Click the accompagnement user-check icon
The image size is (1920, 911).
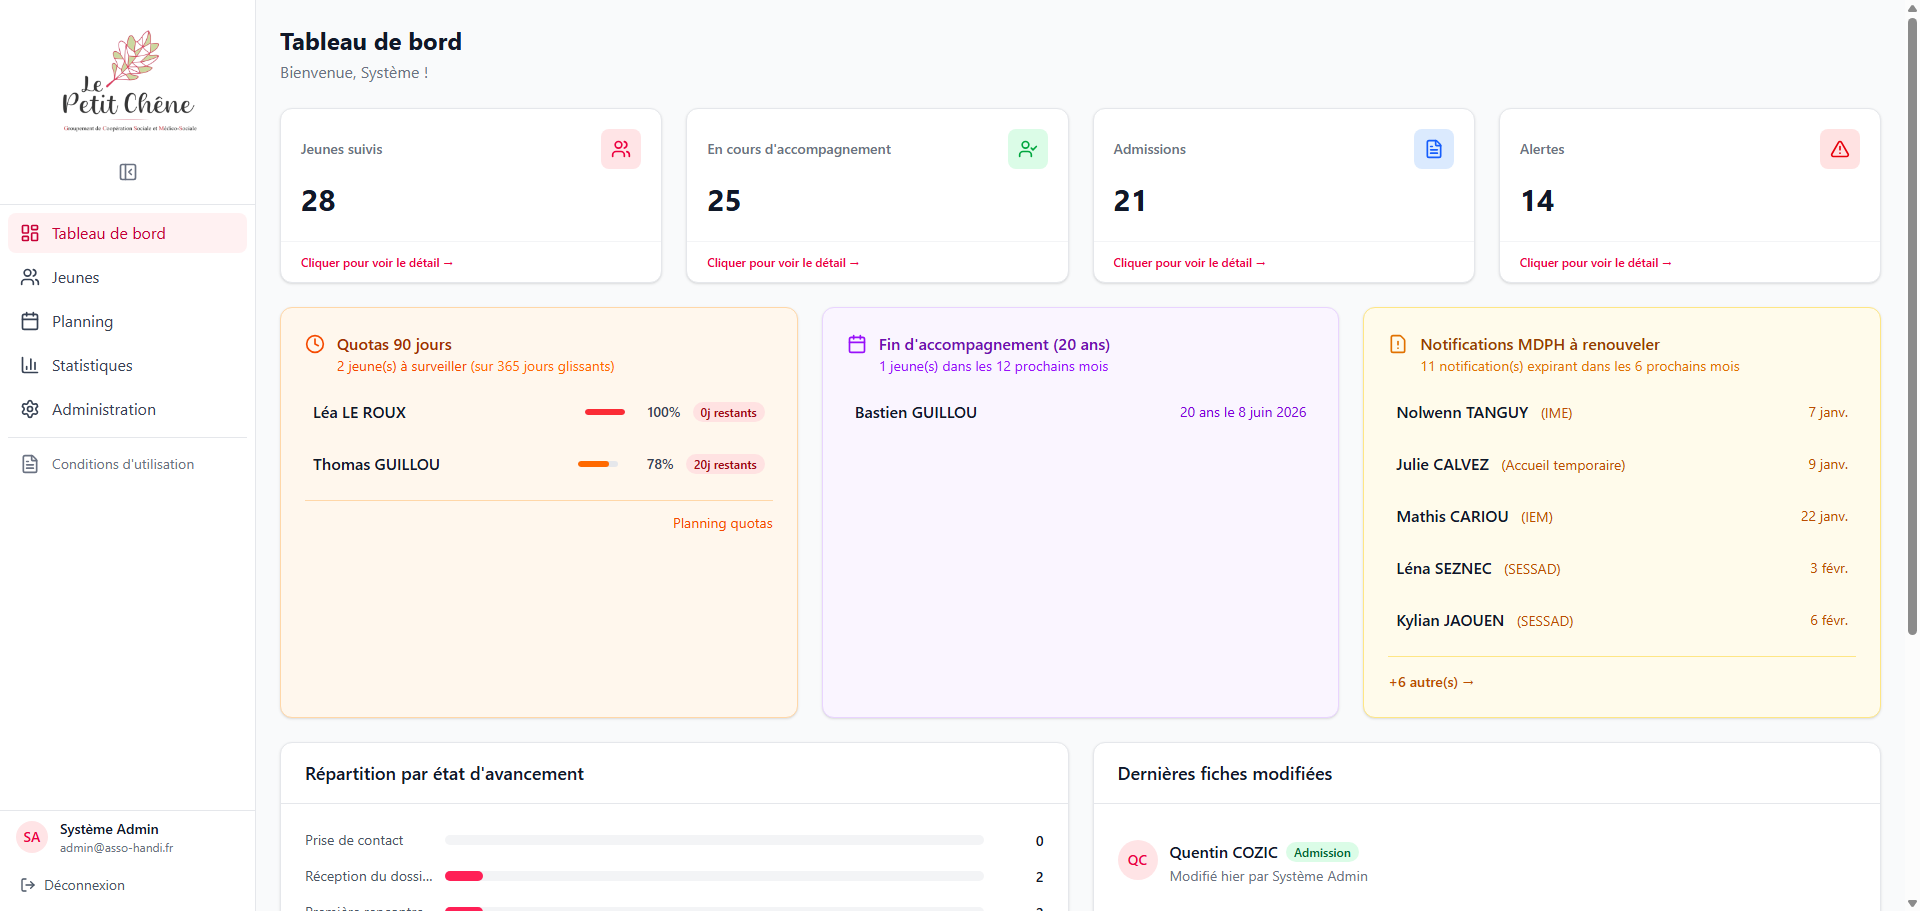coord(1028,149)
